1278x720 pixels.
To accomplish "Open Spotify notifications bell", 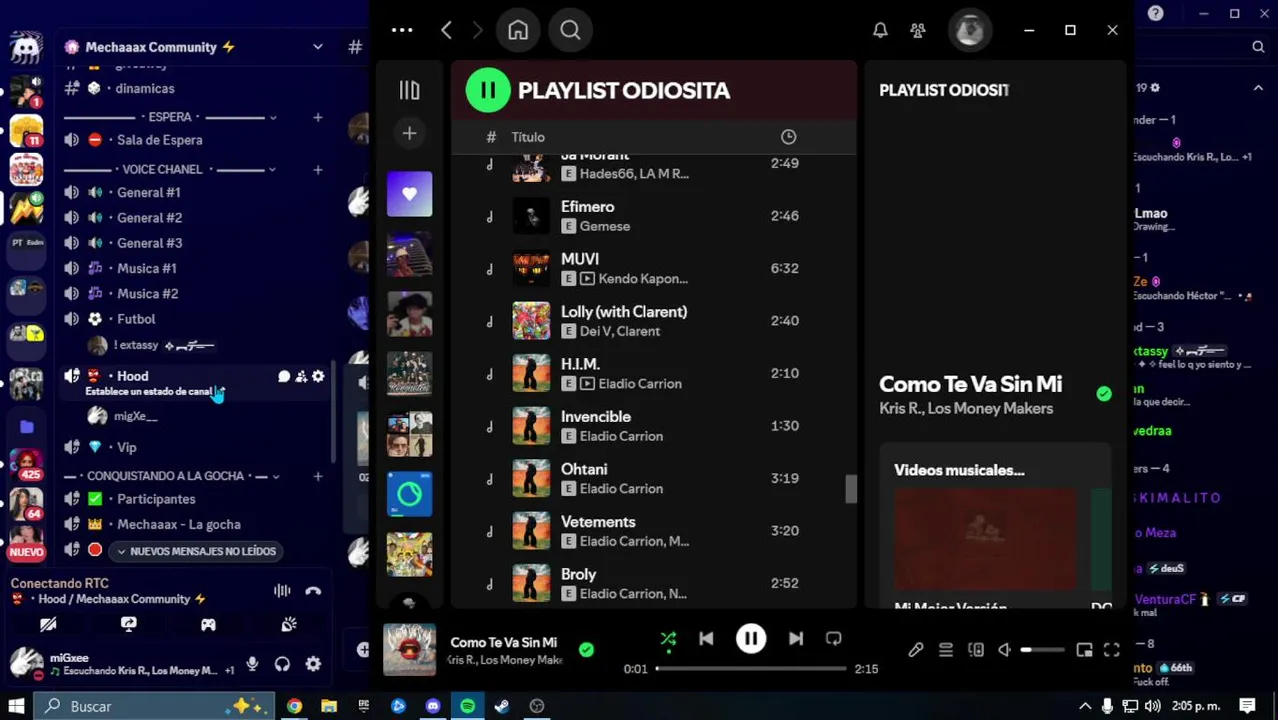I will (x=880, y=30).
